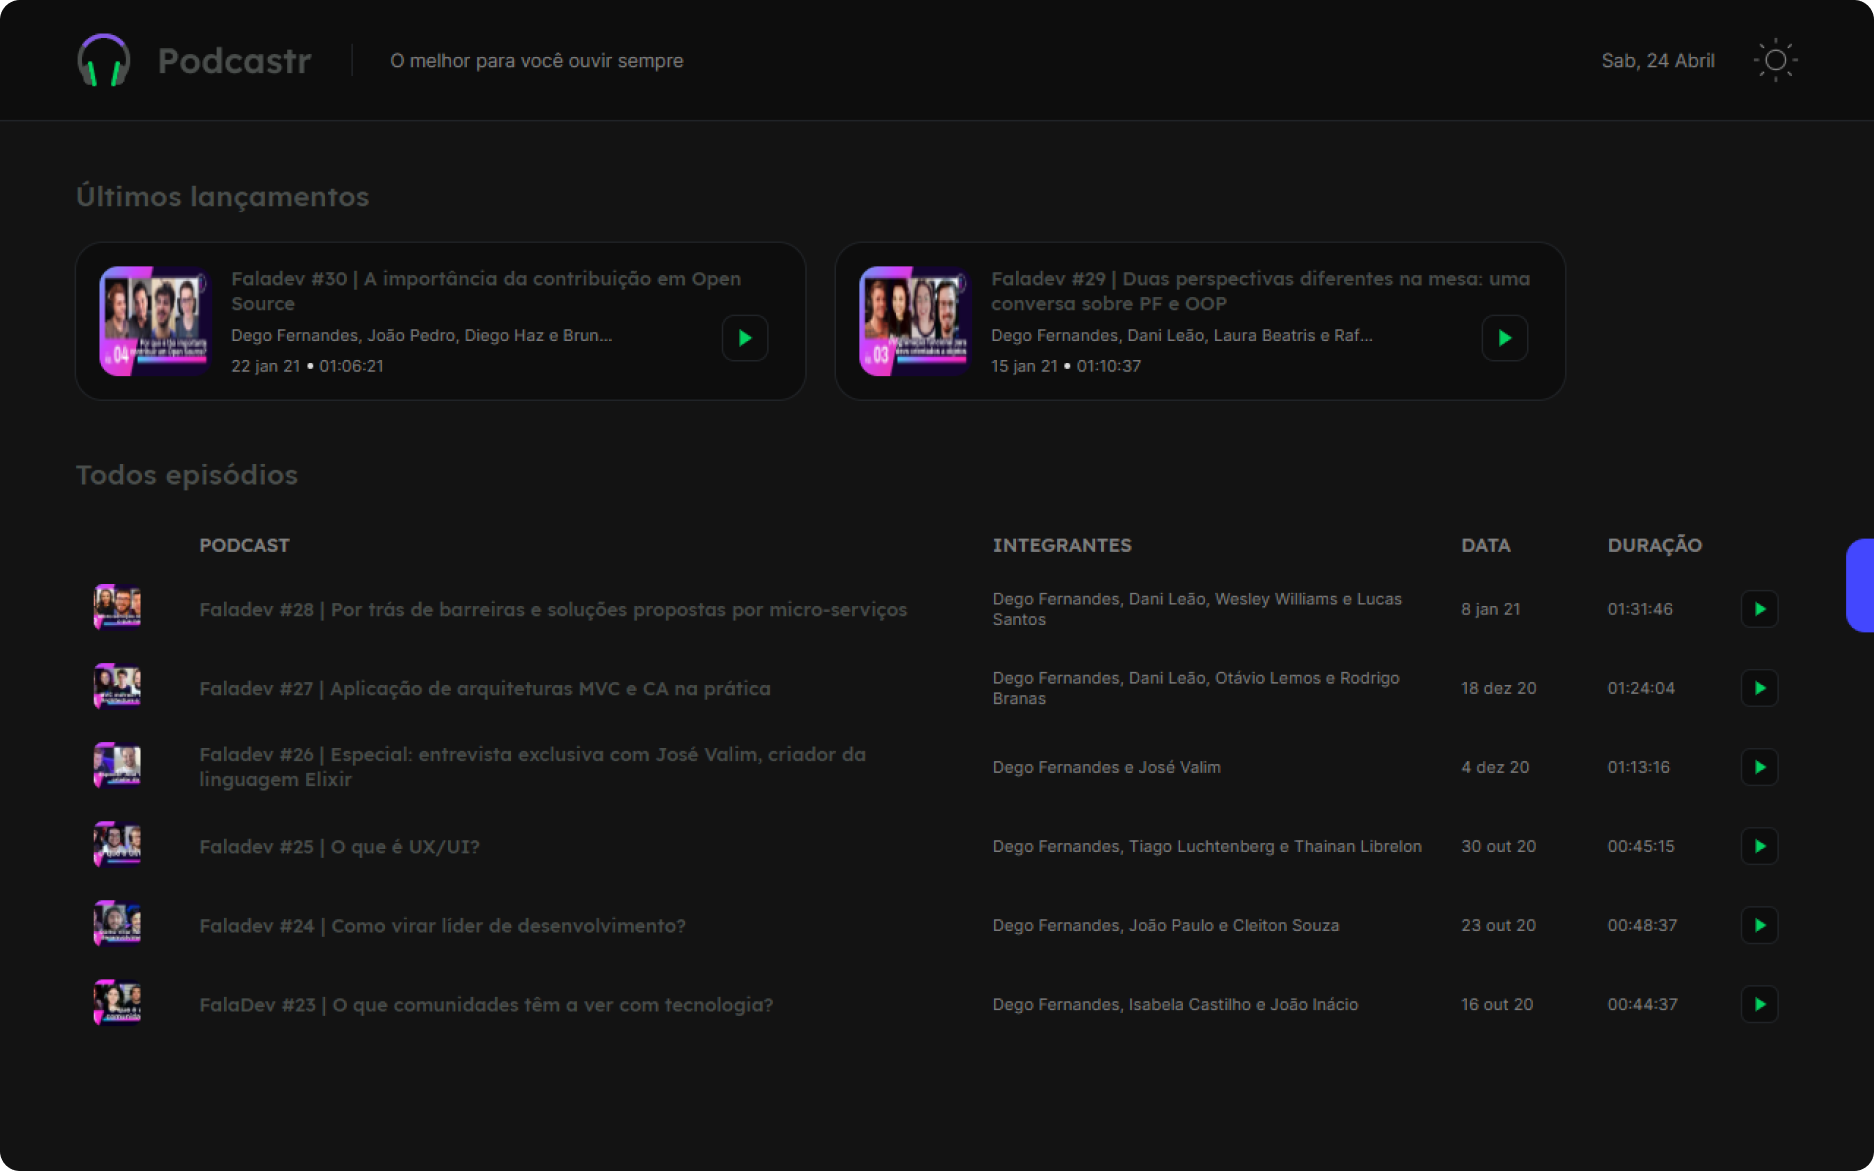Toggle light mode with the sun icon
Screen dimensions: 1874x1171
click(x=1775, y=60)
